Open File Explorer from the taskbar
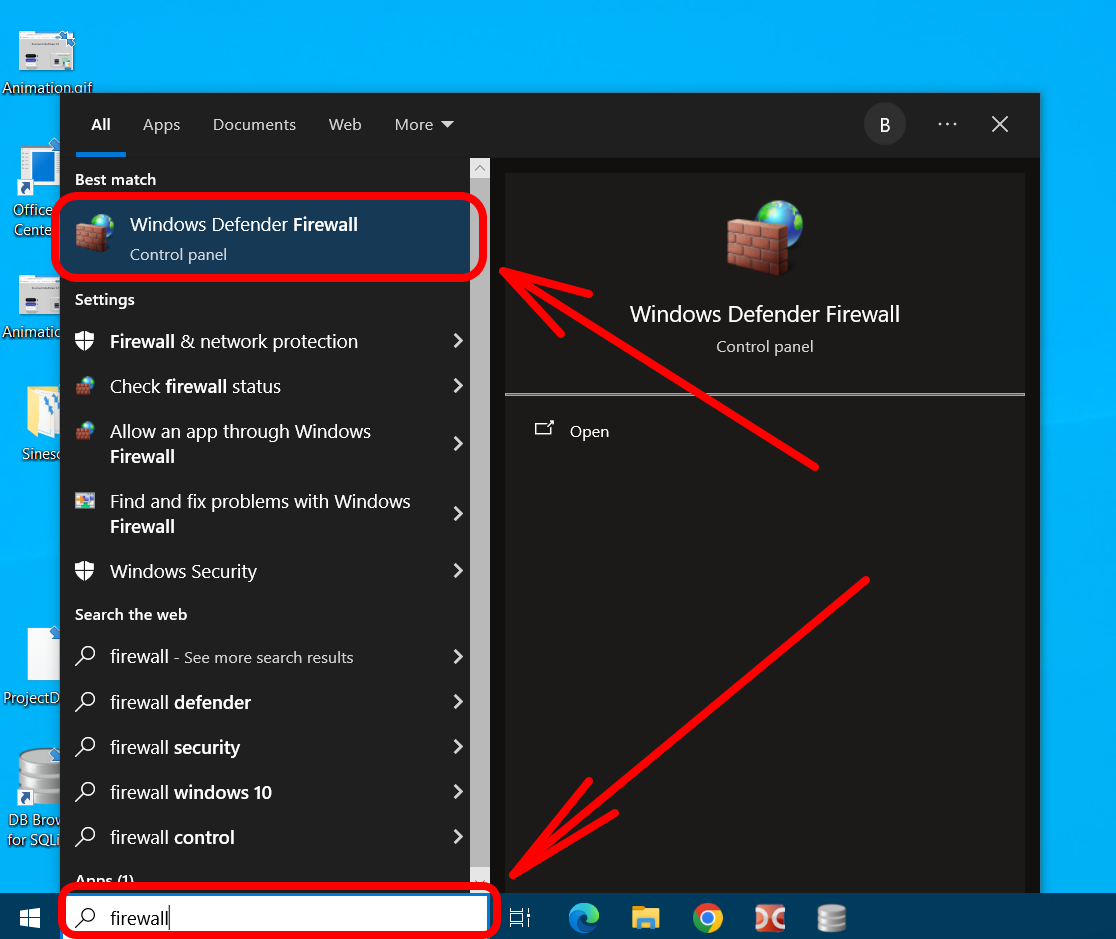The height and width of the screenshot is (939, 1116). coord(646,917)
